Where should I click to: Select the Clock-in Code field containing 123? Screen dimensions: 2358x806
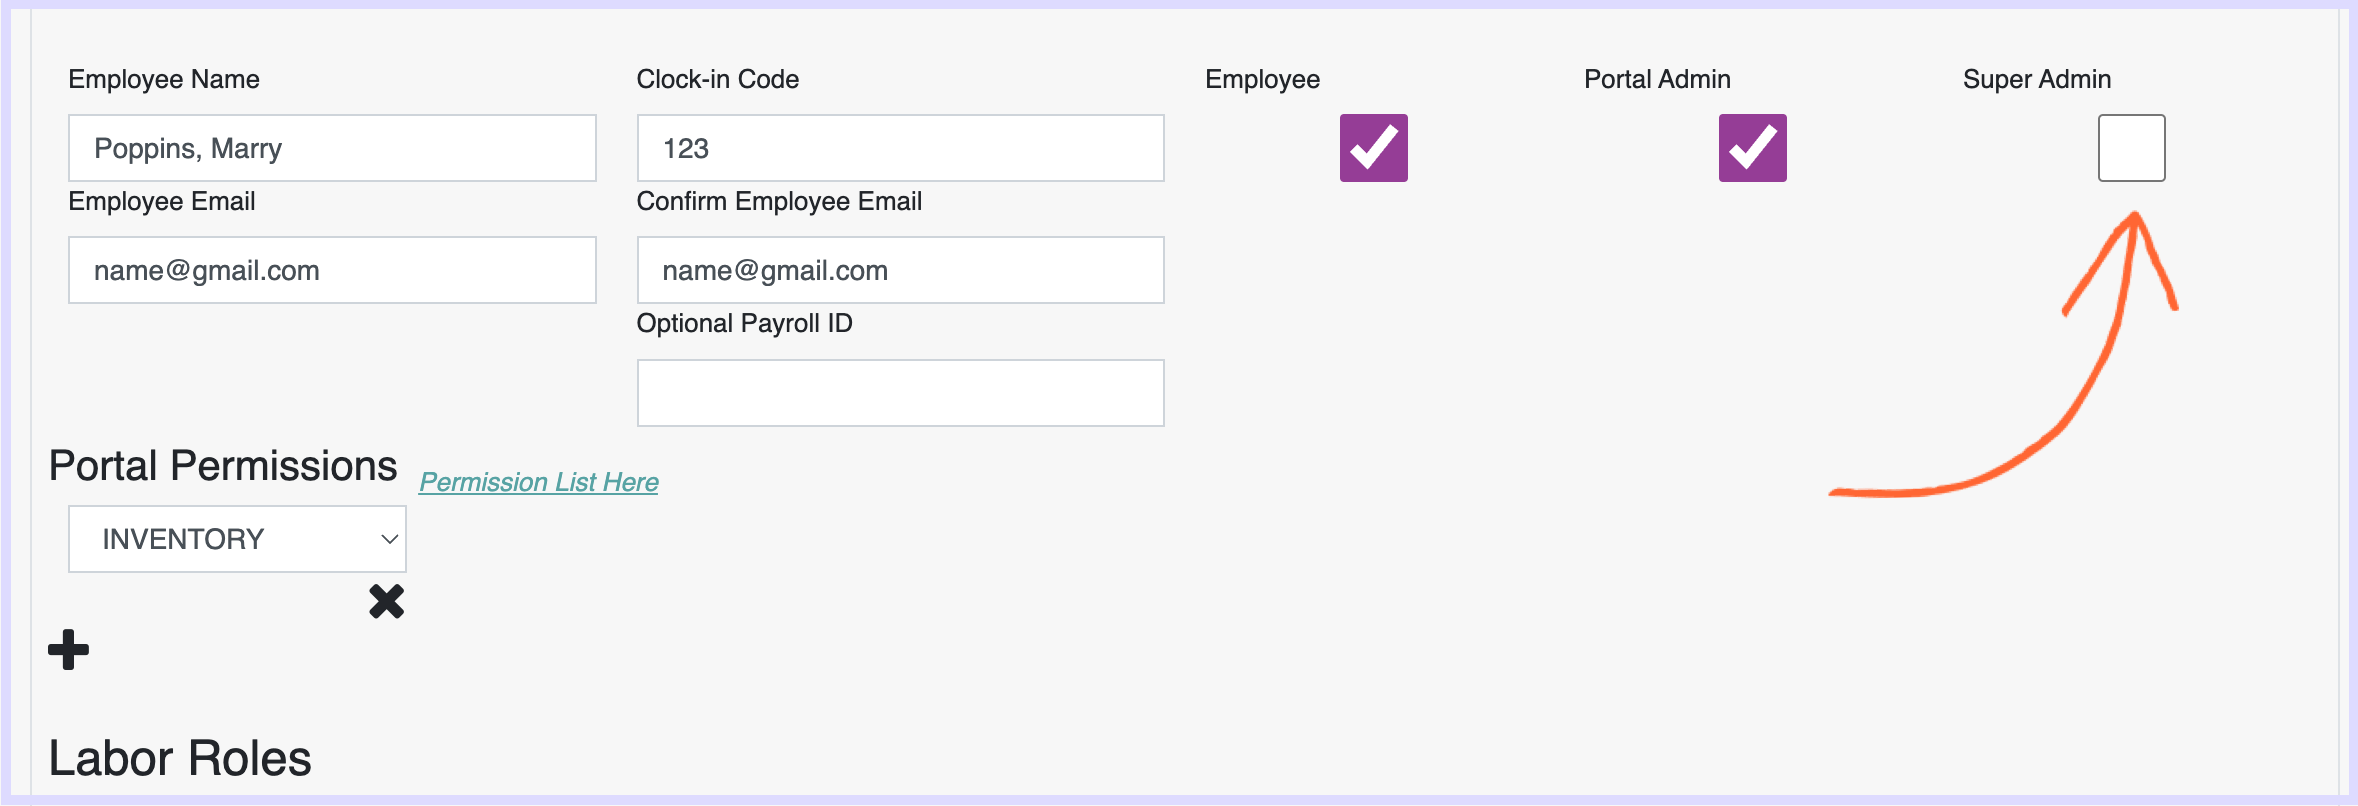[x=900, y=148]
